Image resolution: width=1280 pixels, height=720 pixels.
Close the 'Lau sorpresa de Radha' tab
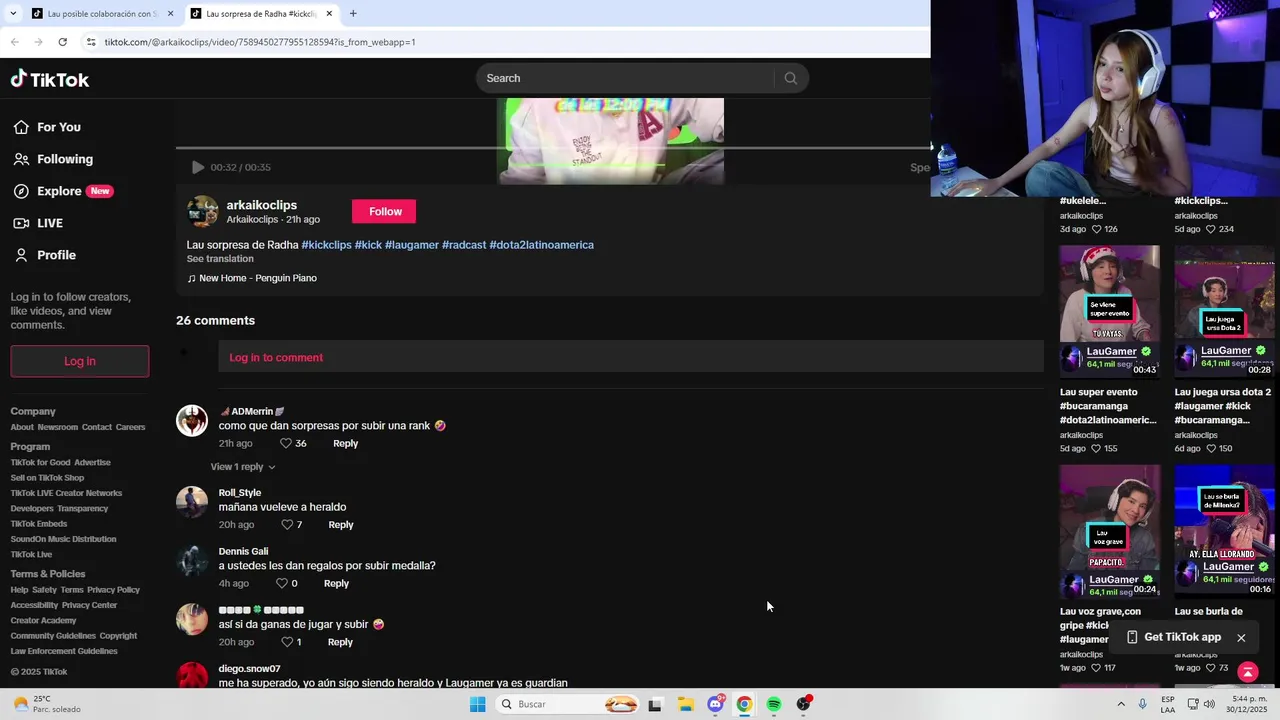point(329,14)
